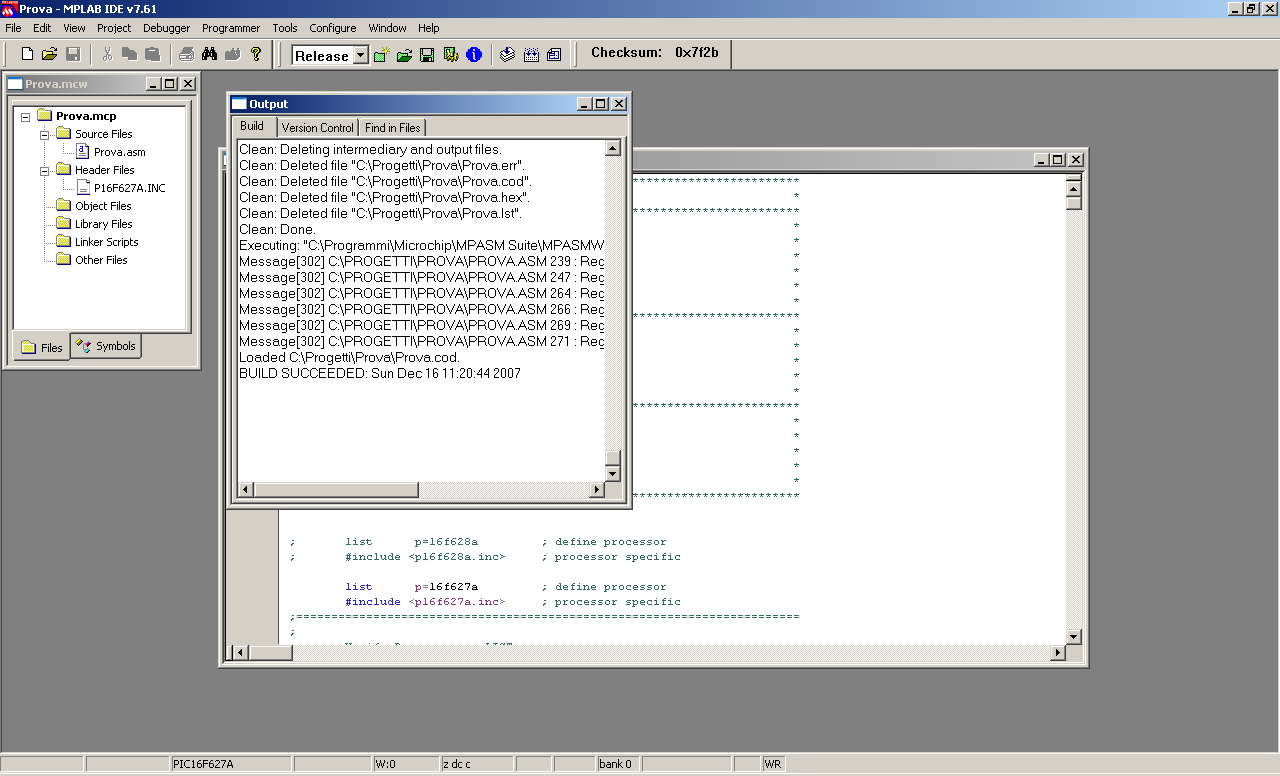This screenshot has width=1280, height=776.
Task: Click the Open File folder icon
Action: point(50,54)
